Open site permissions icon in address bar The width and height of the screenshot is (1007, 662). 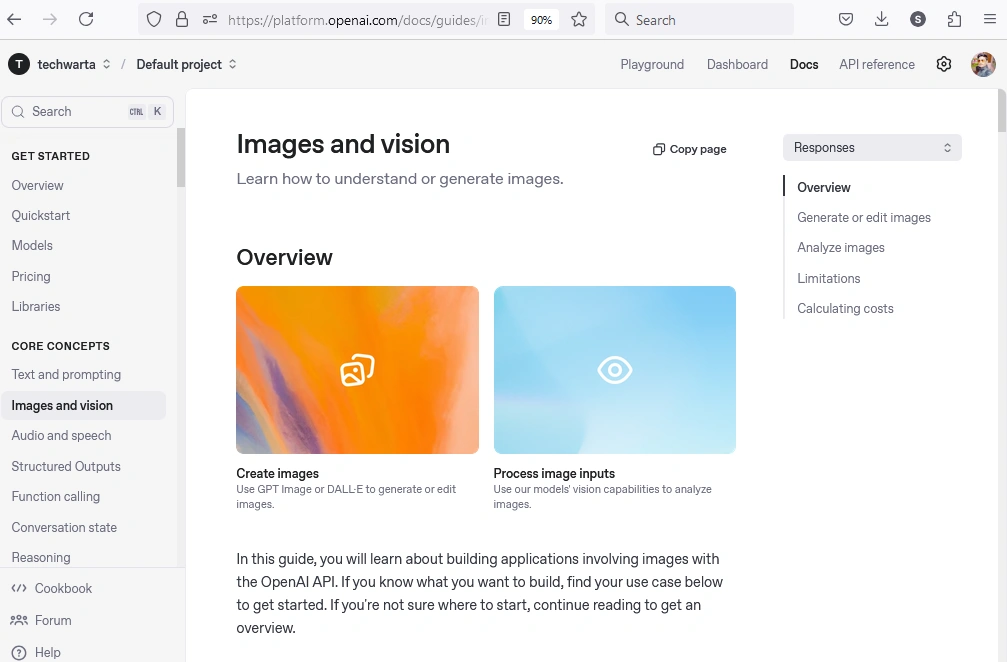[210, 19]
